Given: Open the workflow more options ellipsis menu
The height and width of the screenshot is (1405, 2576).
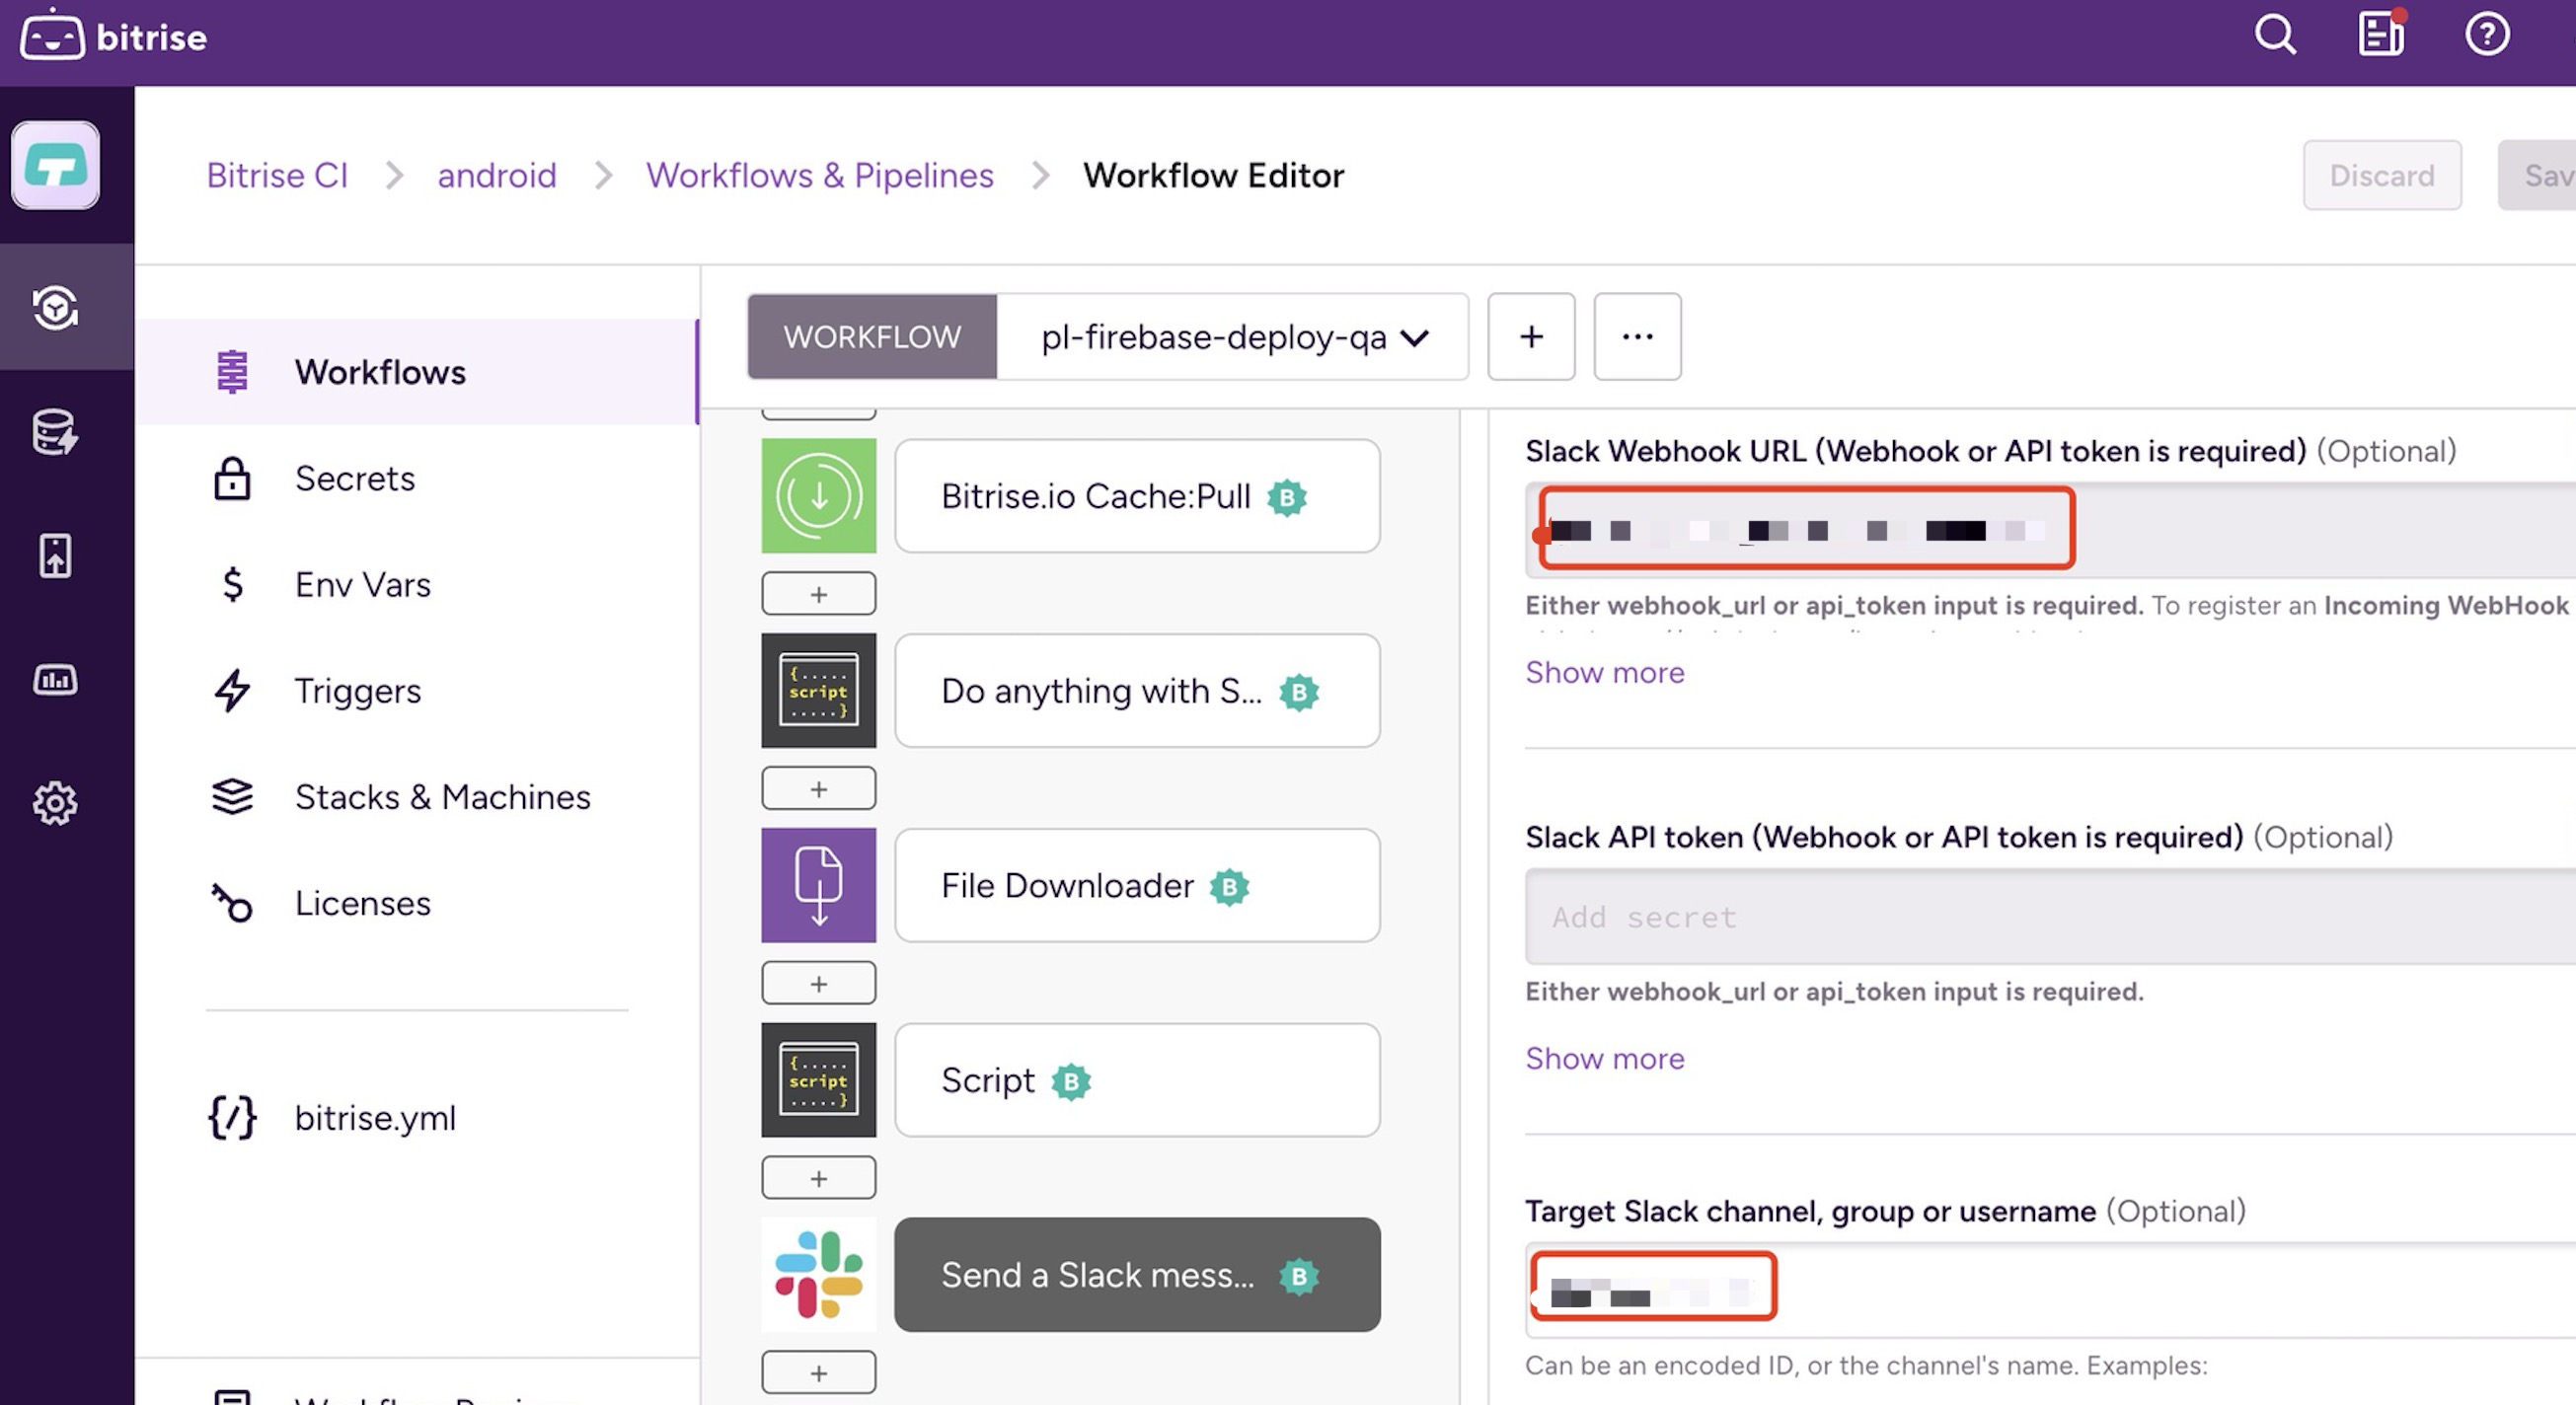Looking at the screenshot, I should click(x=1637, y=337).
